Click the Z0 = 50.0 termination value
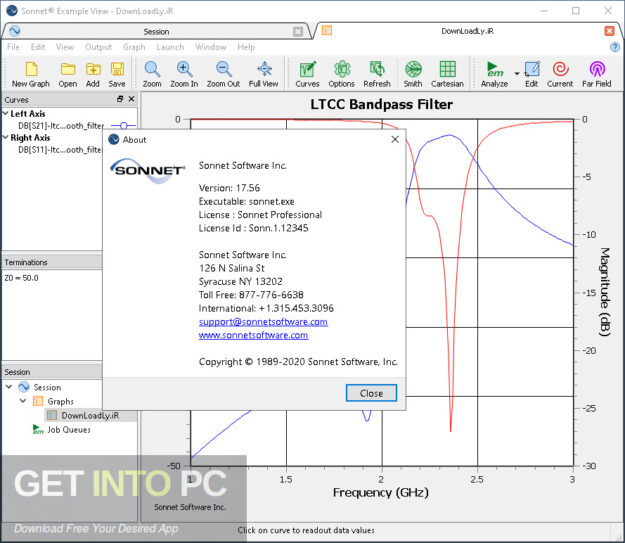The height and width of the screenshot is (543, 625). pos(22,278)
